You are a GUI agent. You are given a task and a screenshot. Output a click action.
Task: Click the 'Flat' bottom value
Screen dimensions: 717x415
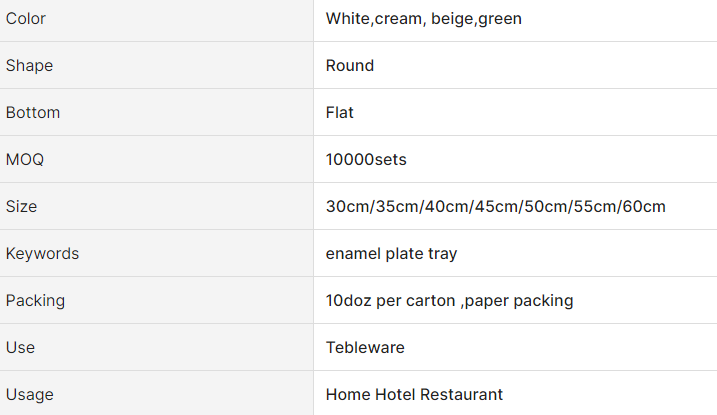[340, 113]
